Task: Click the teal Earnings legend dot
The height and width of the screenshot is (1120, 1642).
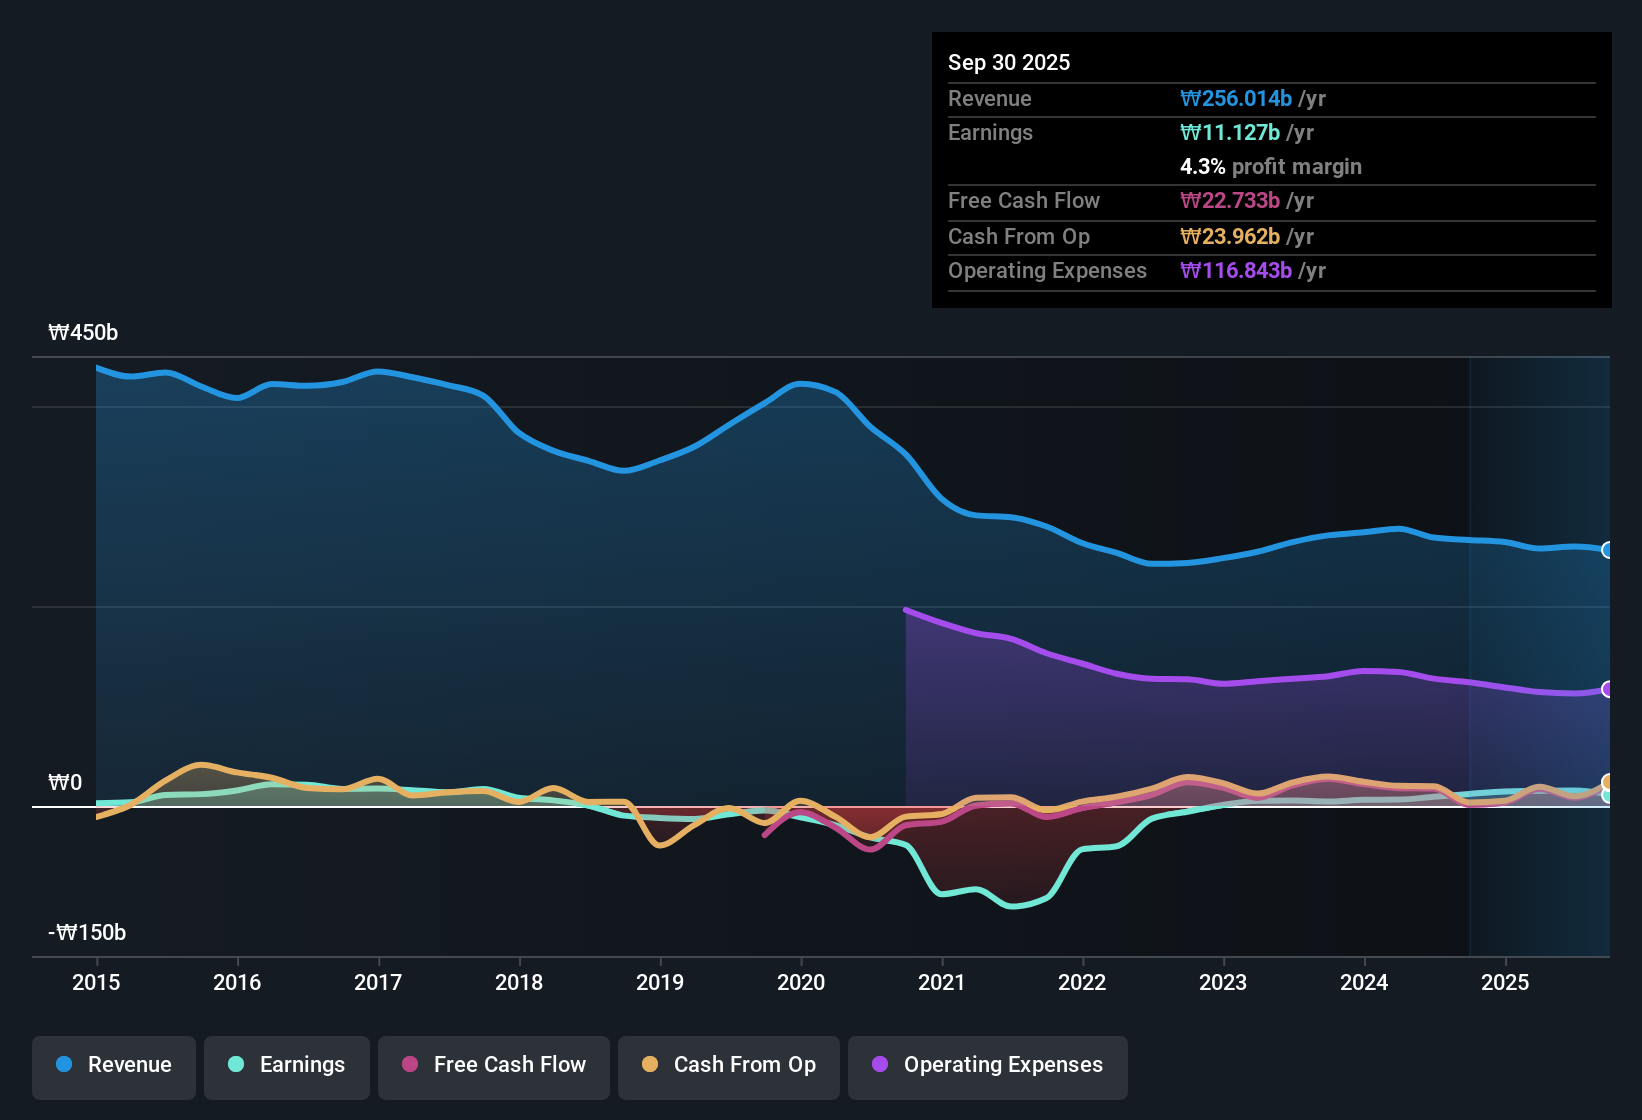Action: tap(237, 1065)
